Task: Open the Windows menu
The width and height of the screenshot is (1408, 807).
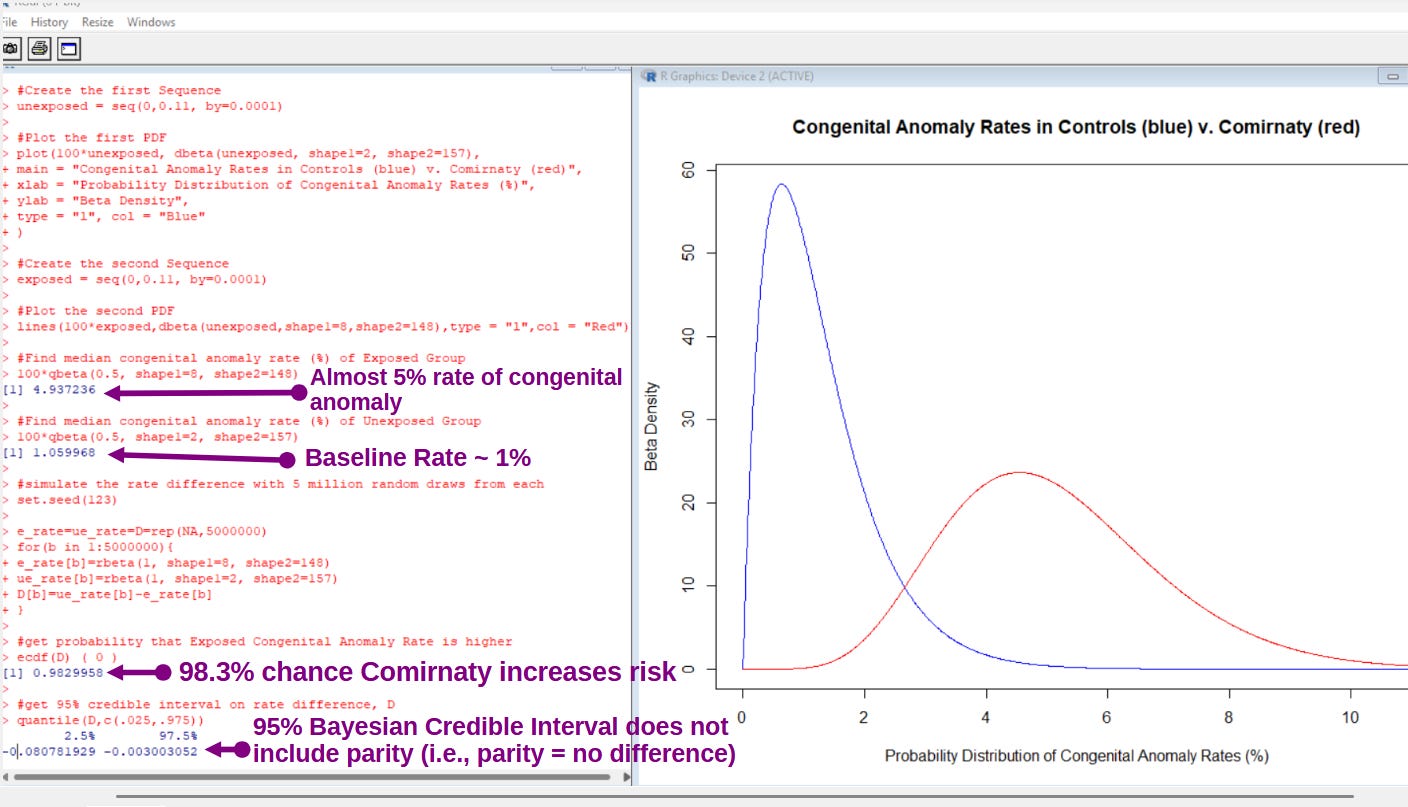Action: click(151, 22)
